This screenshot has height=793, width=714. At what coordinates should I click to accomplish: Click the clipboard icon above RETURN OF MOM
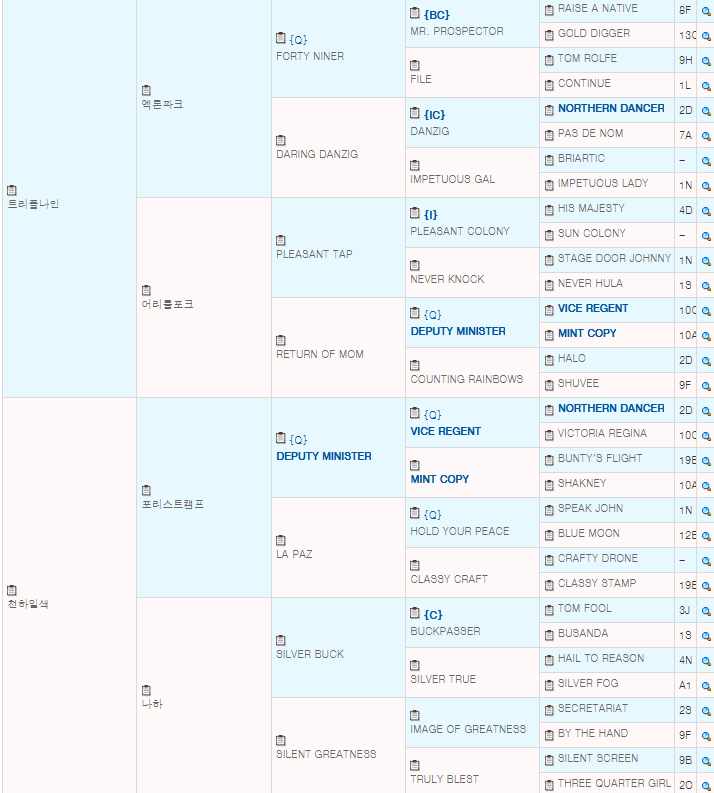coord(281,340)
